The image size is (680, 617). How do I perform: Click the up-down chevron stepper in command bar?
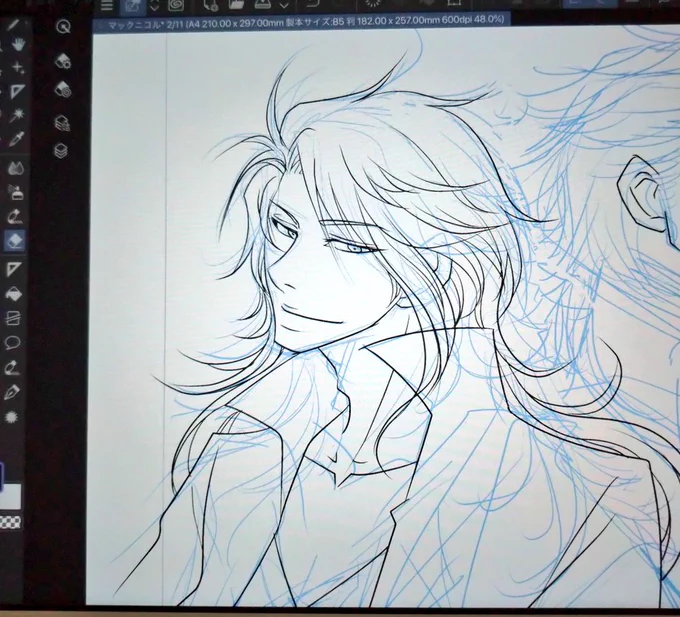click(x=154, y=6)
